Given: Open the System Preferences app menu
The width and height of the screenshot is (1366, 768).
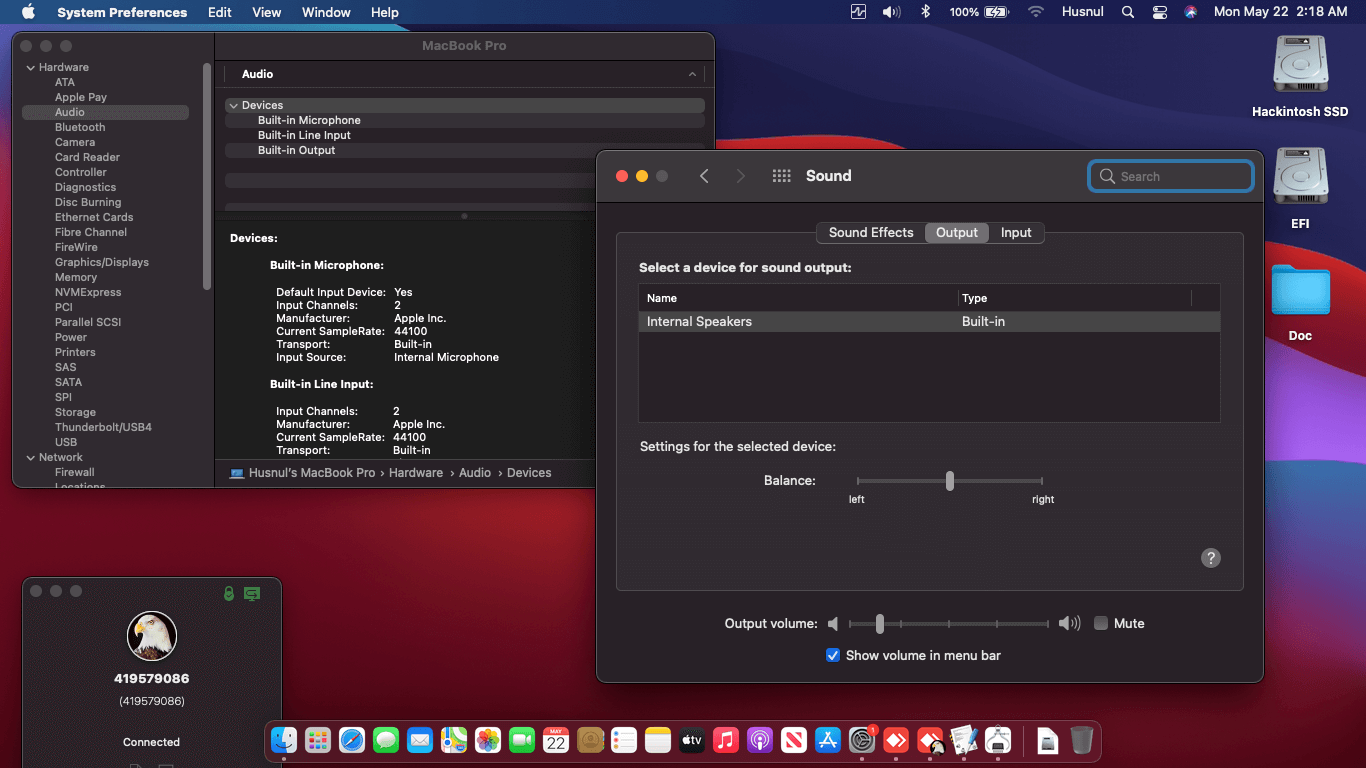Looking at the screenshot, I should point(122,12).
